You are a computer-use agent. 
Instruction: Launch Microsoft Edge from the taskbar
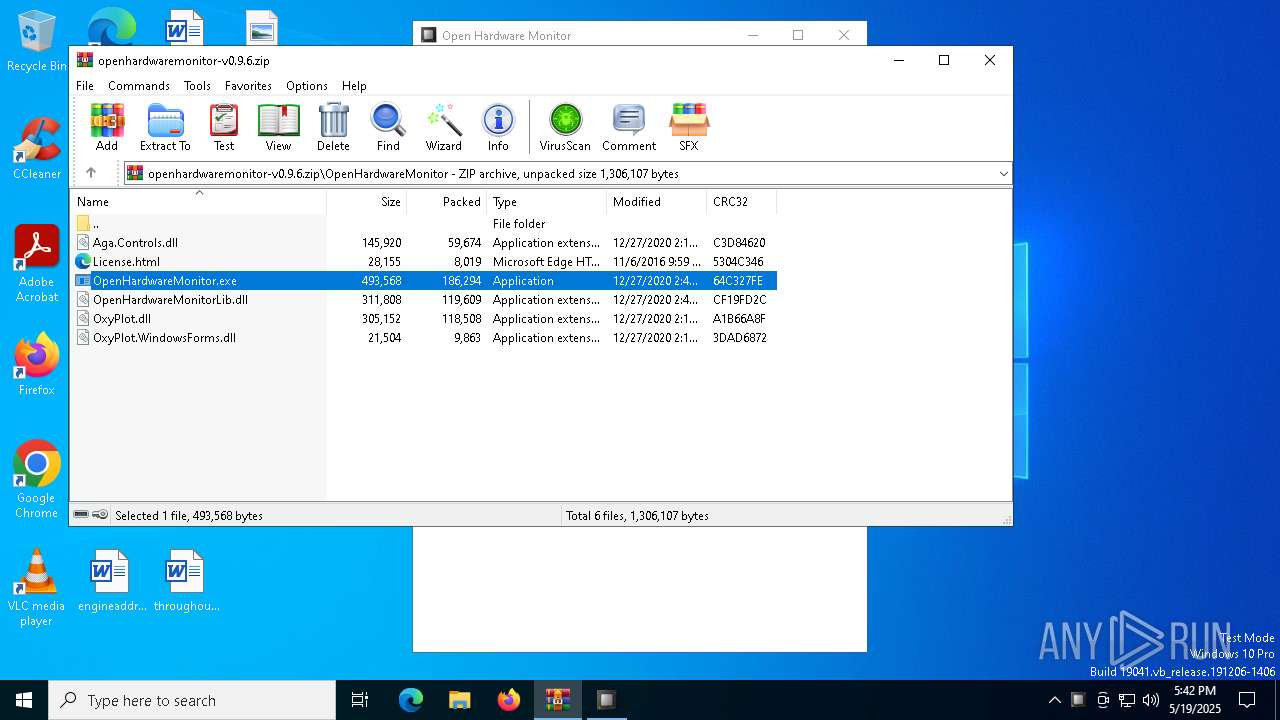(x=411, y=700)
